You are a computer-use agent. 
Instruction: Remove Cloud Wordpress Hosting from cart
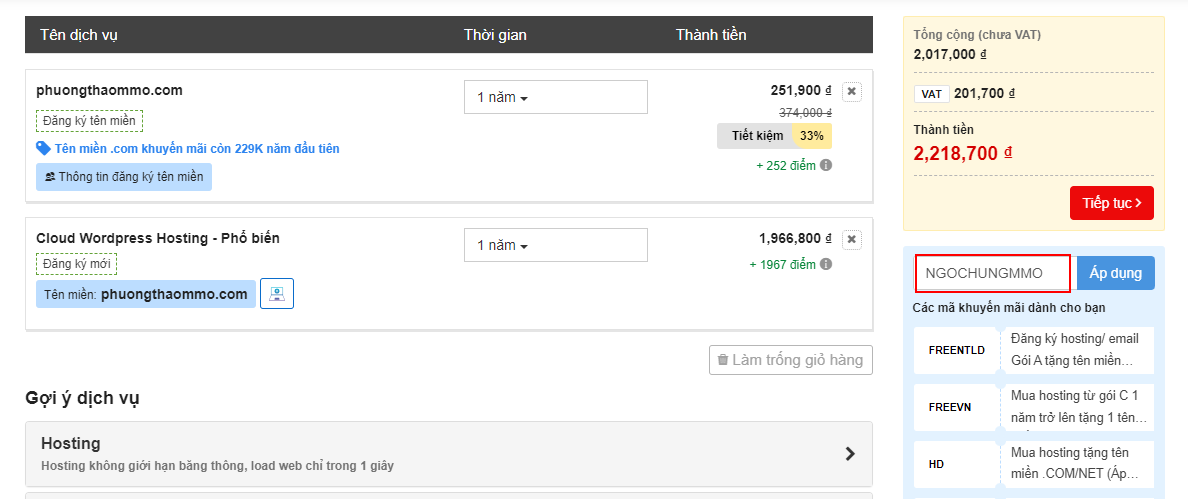[851, 240]
